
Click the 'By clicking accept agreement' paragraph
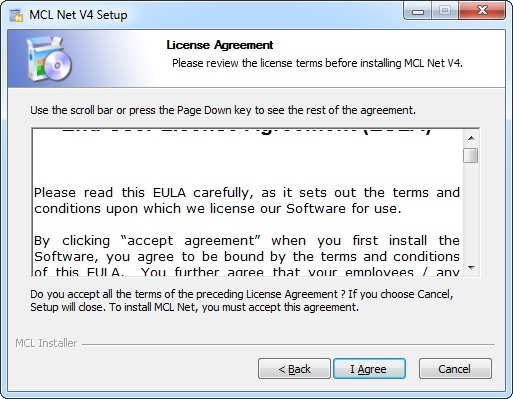[x=247, y=256]
